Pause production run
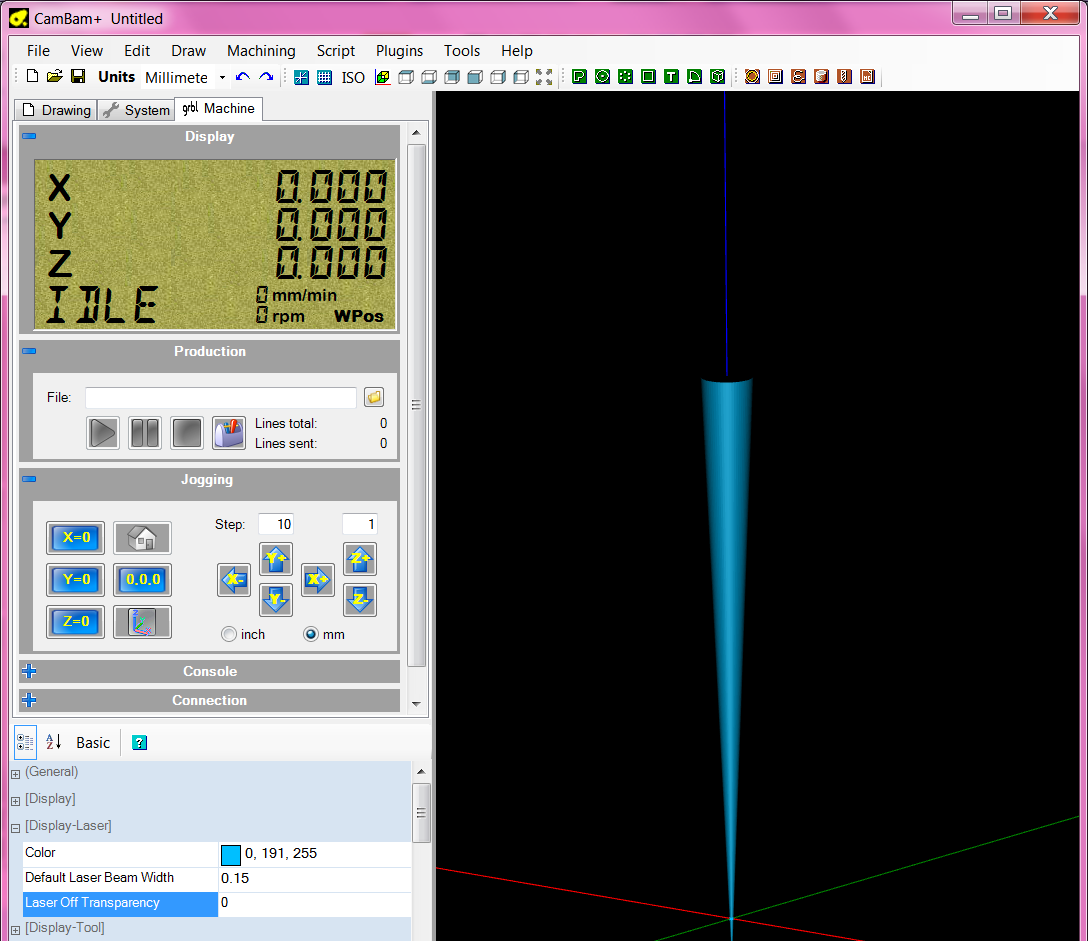The image size is (1088, 941). tap(145, 433)
